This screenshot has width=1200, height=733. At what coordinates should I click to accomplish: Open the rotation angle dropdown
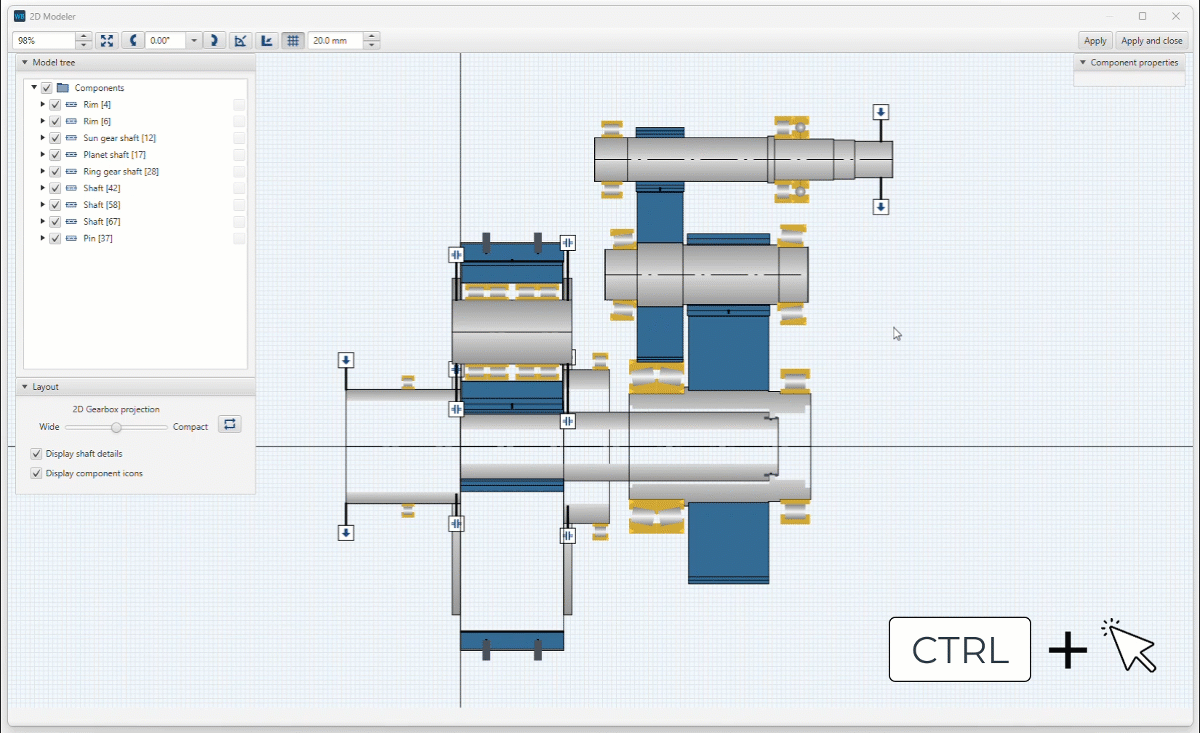pos(194,41)
